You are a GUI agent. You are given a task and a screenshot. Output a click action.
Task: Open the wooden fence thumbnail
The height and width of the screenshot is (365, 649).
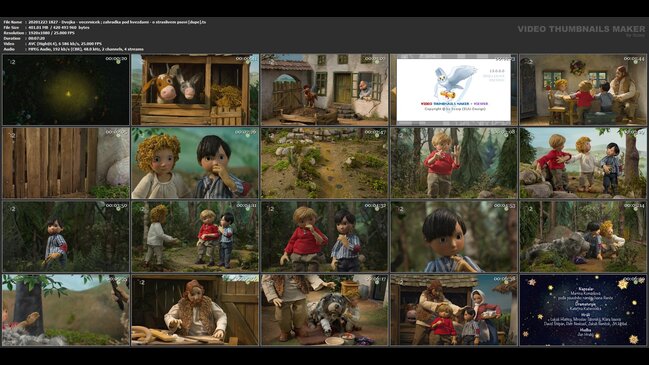[66, 163]
